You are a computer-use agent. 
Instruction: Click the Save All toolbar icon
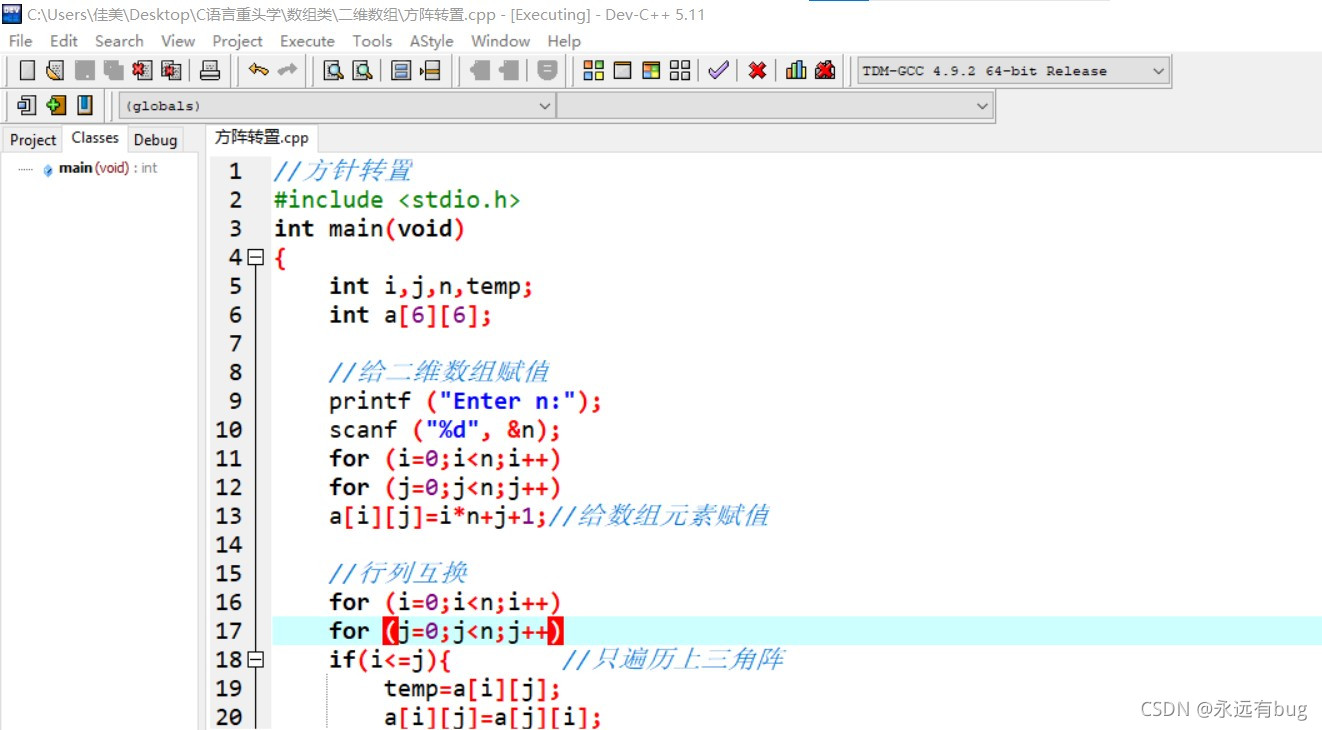(113, 71)
